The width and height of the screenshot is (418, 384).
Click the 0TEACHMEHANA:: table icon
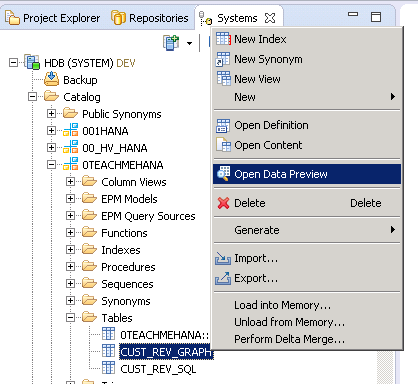pos(108,334)
